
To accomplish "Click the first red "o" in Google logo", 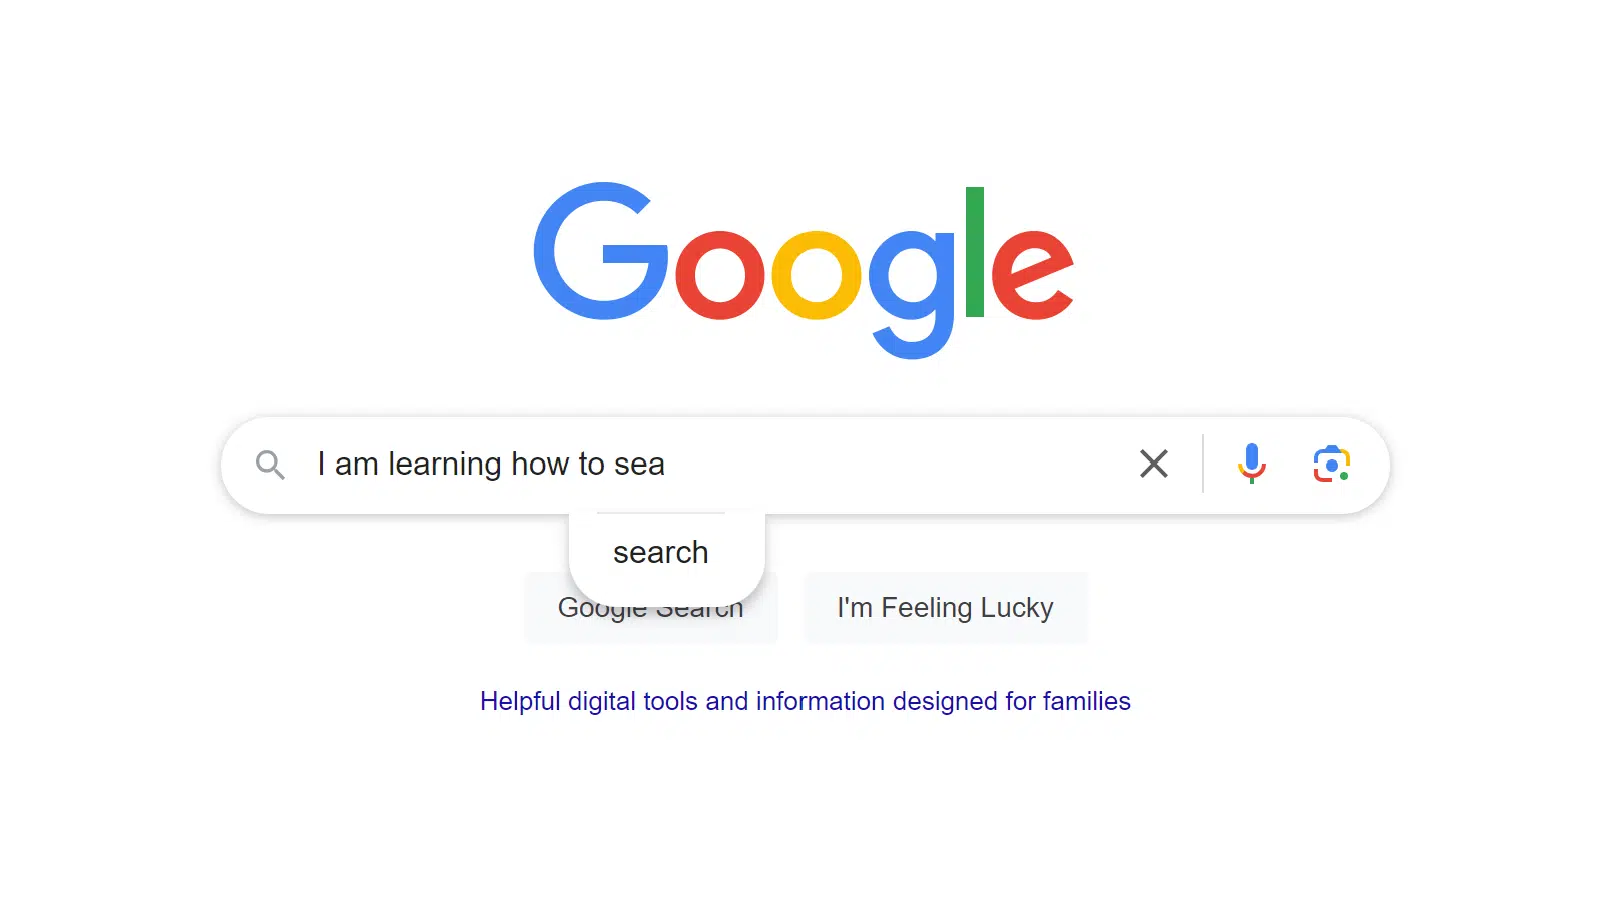I will tap(720, 274).
